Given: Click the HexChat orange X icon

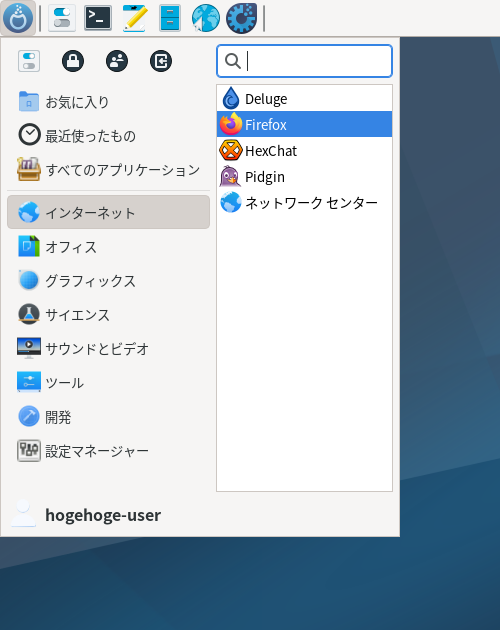Looking at the screenshot, I should (x=231, y=150).
